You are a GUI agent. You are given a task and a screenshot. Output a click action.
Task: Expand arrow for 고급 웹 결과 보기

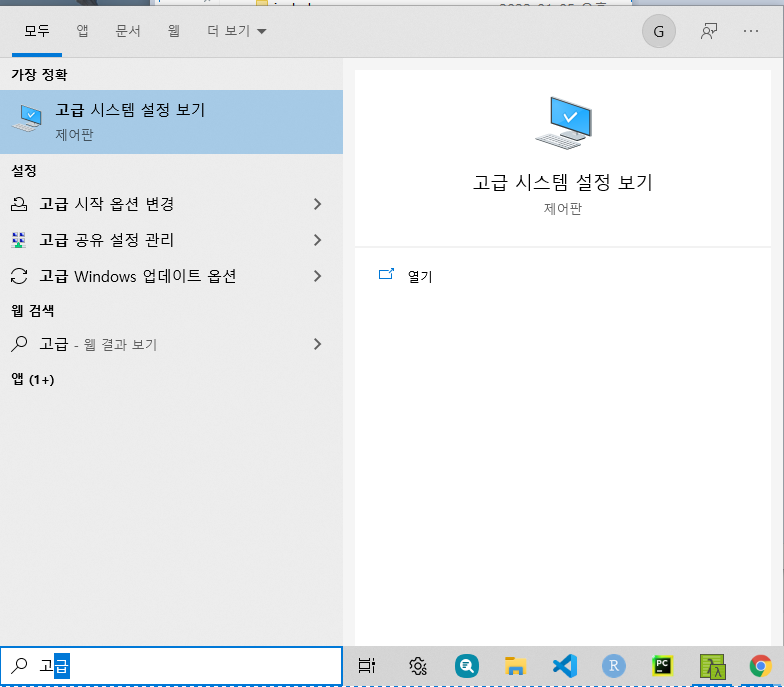tap(317, 344)
